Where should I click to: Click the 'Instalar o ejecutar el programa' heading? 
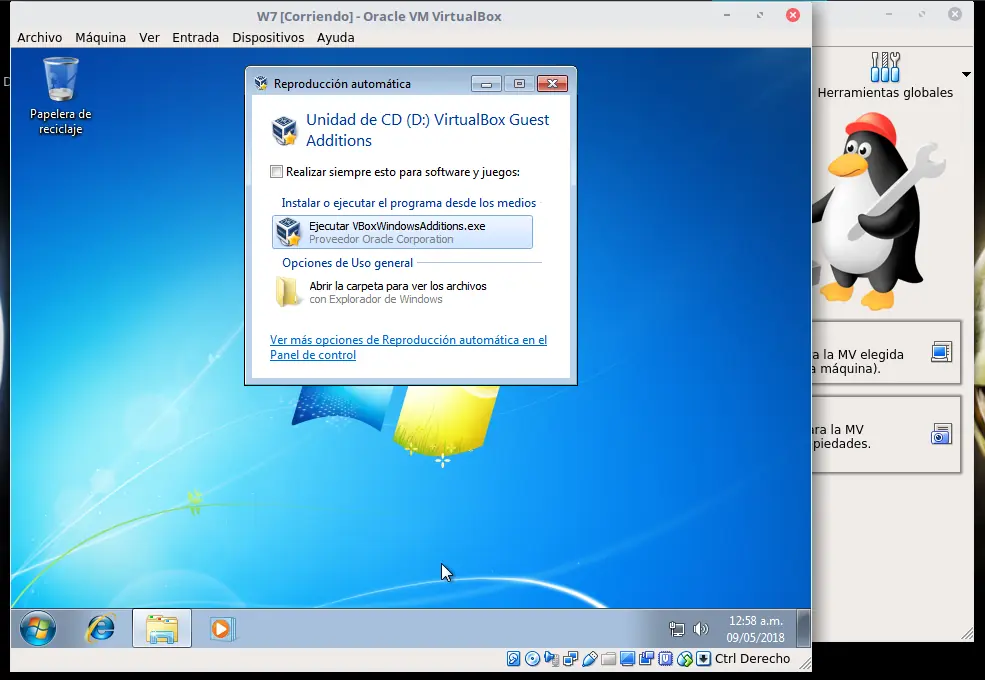point(409,203)
